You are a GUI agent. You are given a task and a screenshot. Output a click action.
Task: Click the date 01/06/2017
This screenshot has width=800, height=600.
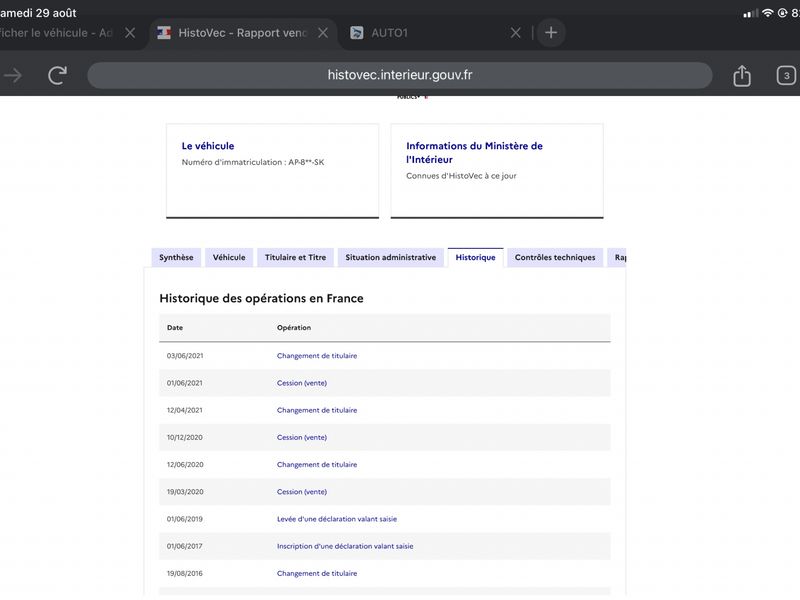click(x=185, y=546)
